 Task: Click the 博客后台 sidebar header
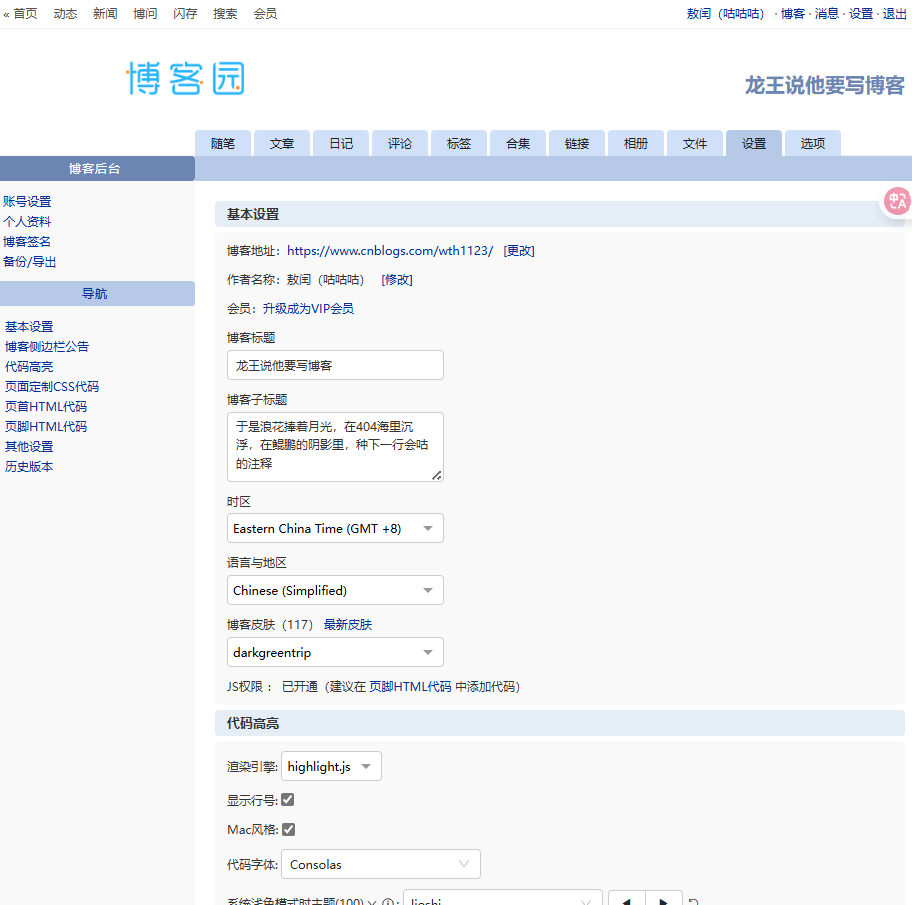pos(95,169)
